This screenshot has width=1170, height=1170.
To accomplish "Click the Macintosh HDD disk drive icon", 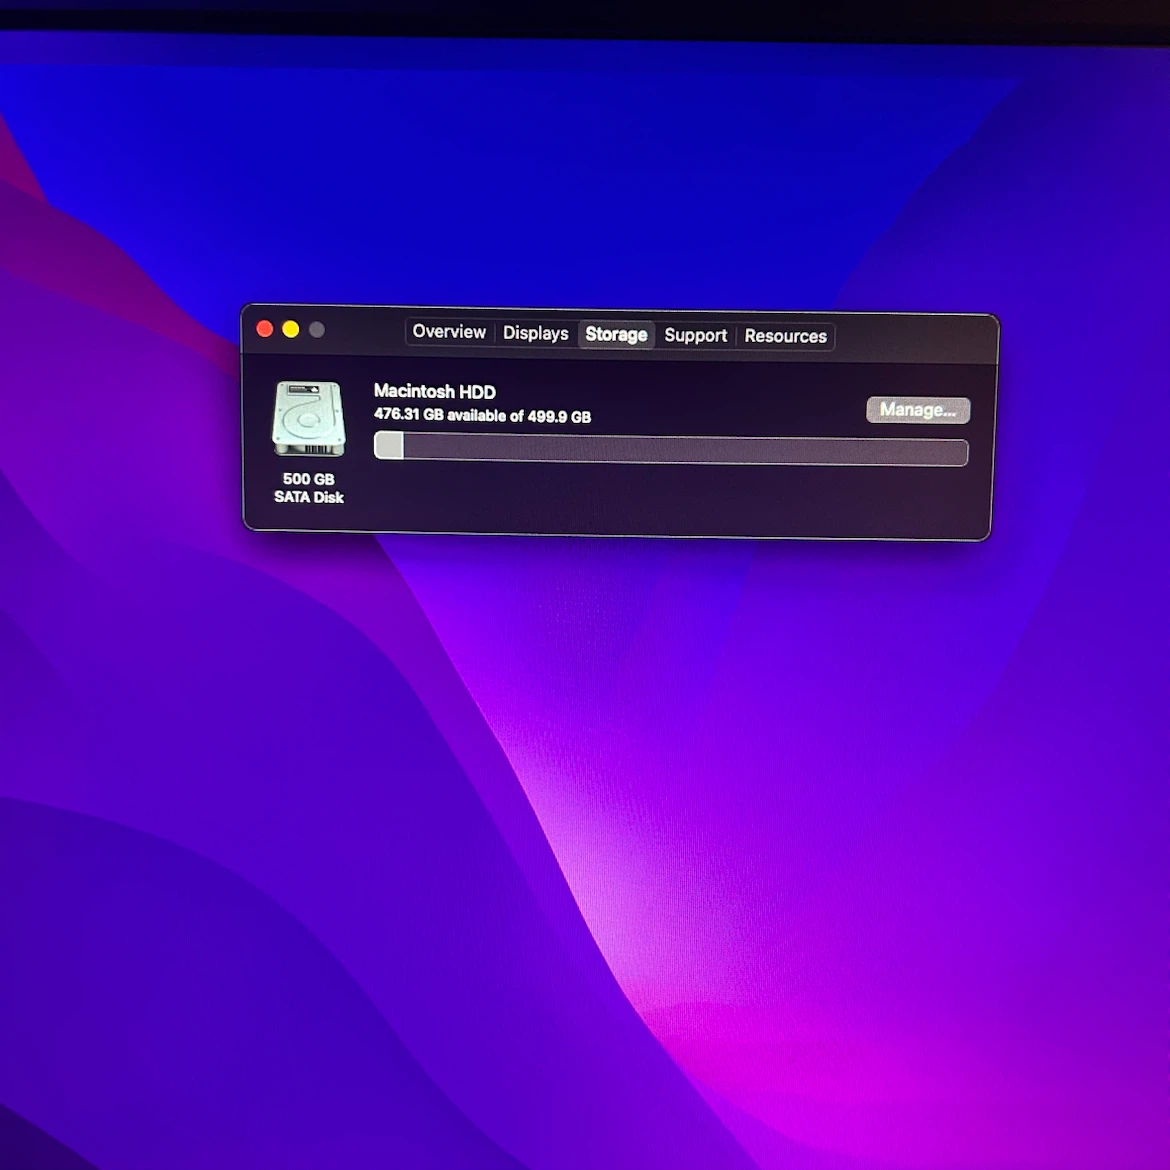I will [x=308, y=419].
